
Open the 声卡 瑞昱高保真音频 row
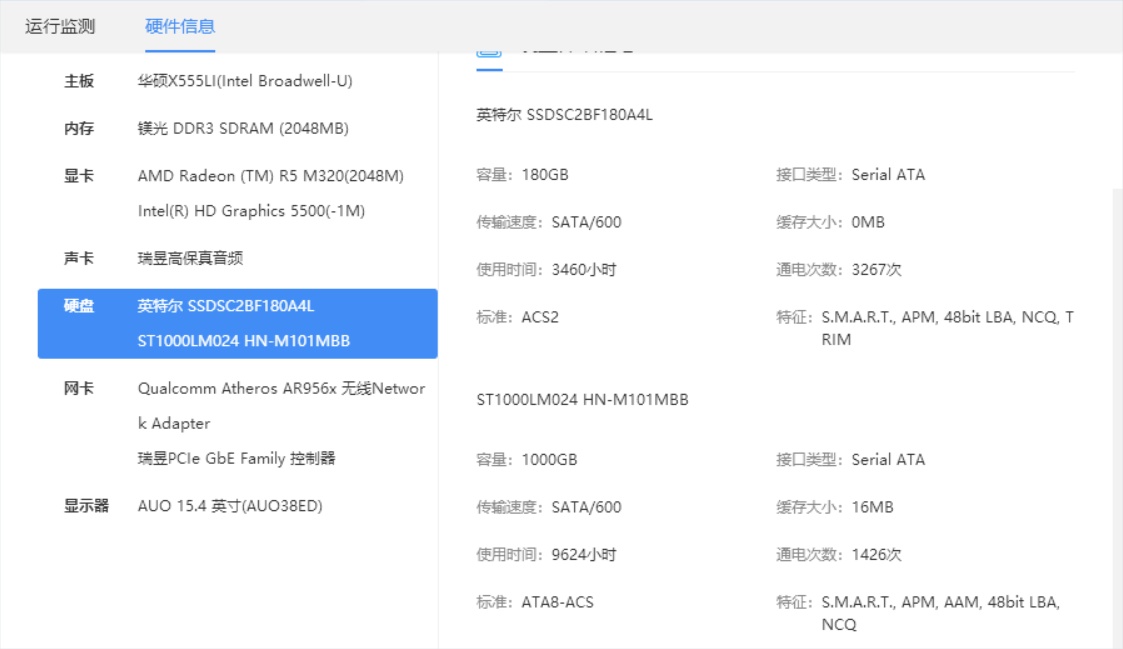(x=190, y=258)
